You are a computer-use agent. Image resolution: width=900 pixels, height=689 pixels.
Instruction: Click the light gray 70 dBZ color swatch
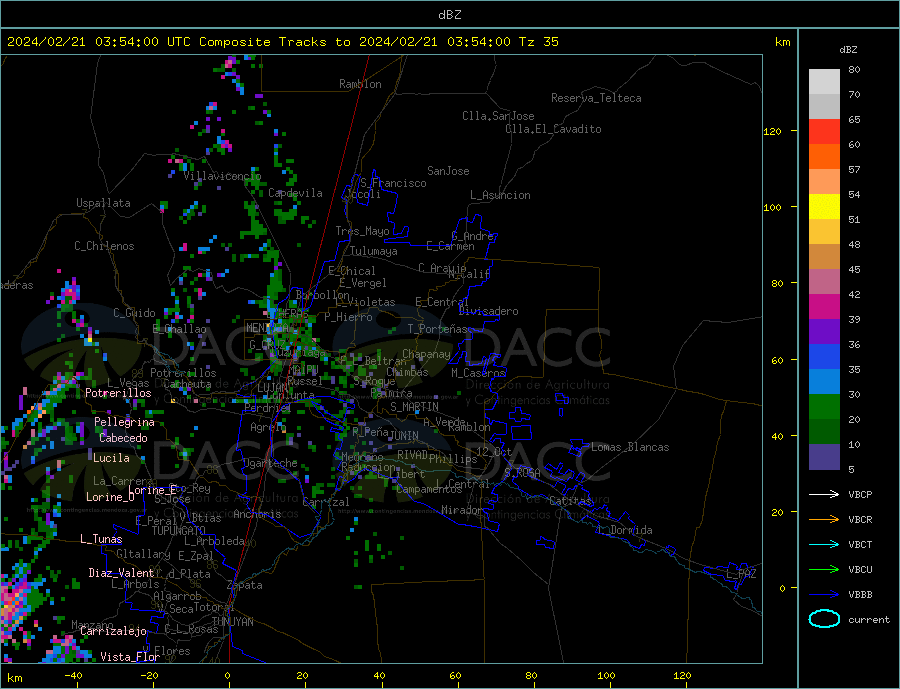click(824, 82)
